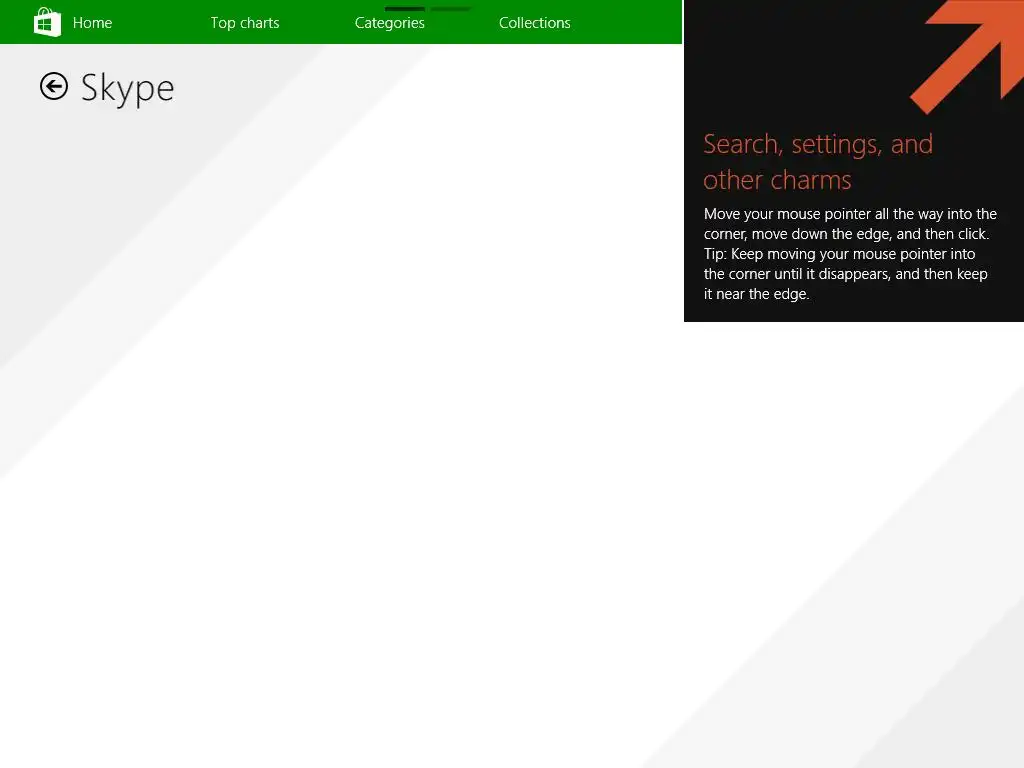Go back using the arrow beside Skype
The width and height of the screenshot is (1024, 768).
pyautogui.click(x=54, y=86)
